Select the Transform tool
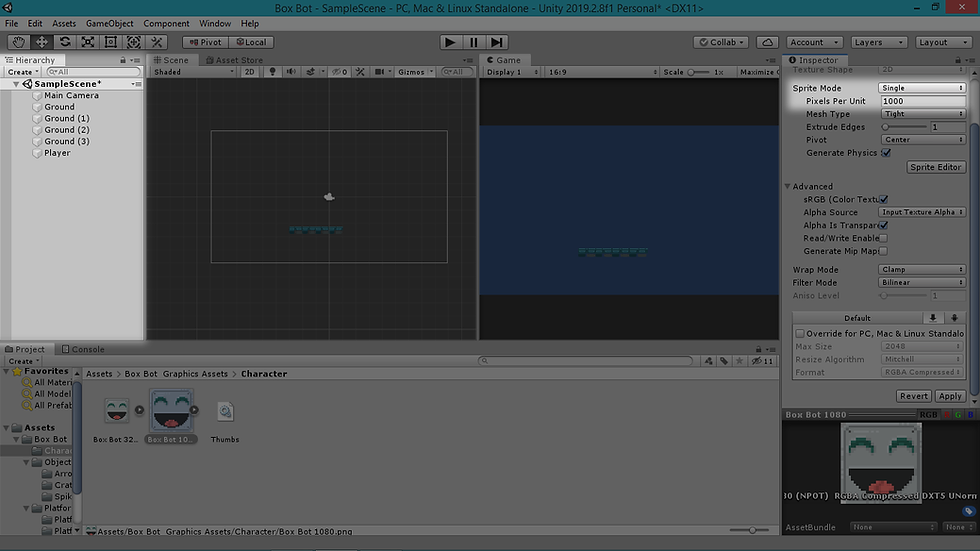Viewport: 980px width, 551px height. [x=134, y=42]
